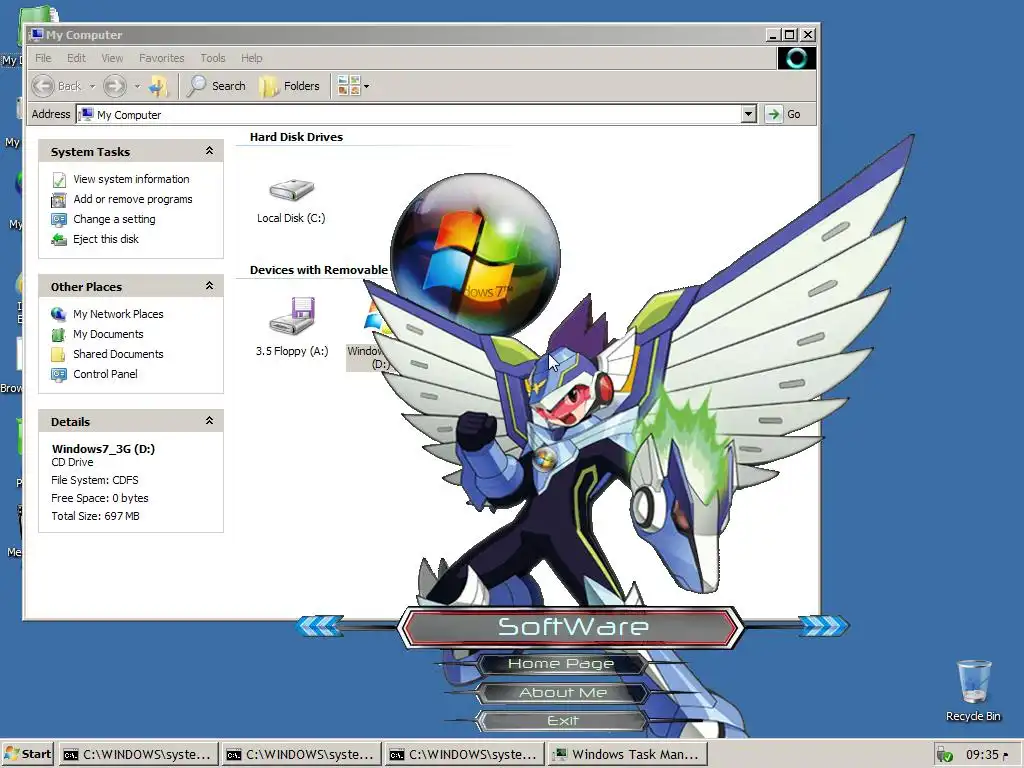The image size is (1024, 768).
Task: Click Total Size: 697 MB text
Action: [95, 516]
